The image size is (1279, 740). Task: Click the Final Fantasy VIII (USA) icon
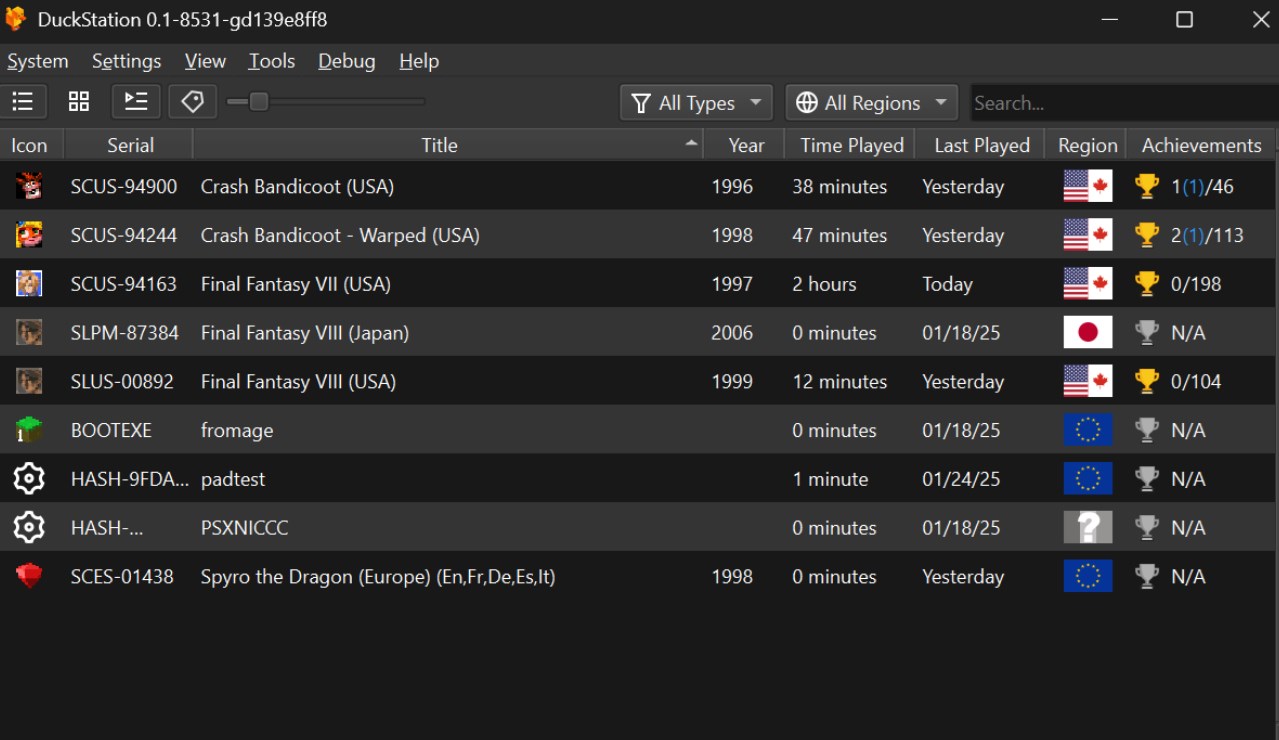(29, 381)
